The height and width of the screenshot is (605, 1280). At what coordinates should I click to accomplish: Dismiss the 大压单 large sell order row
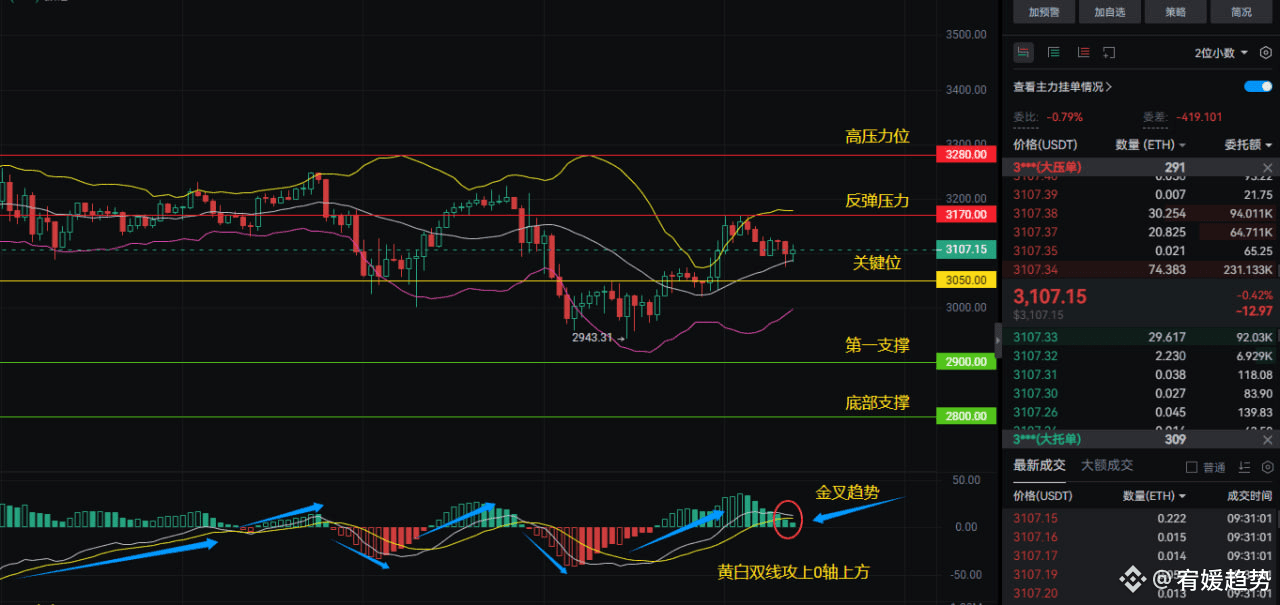(x=1268, y=168)
